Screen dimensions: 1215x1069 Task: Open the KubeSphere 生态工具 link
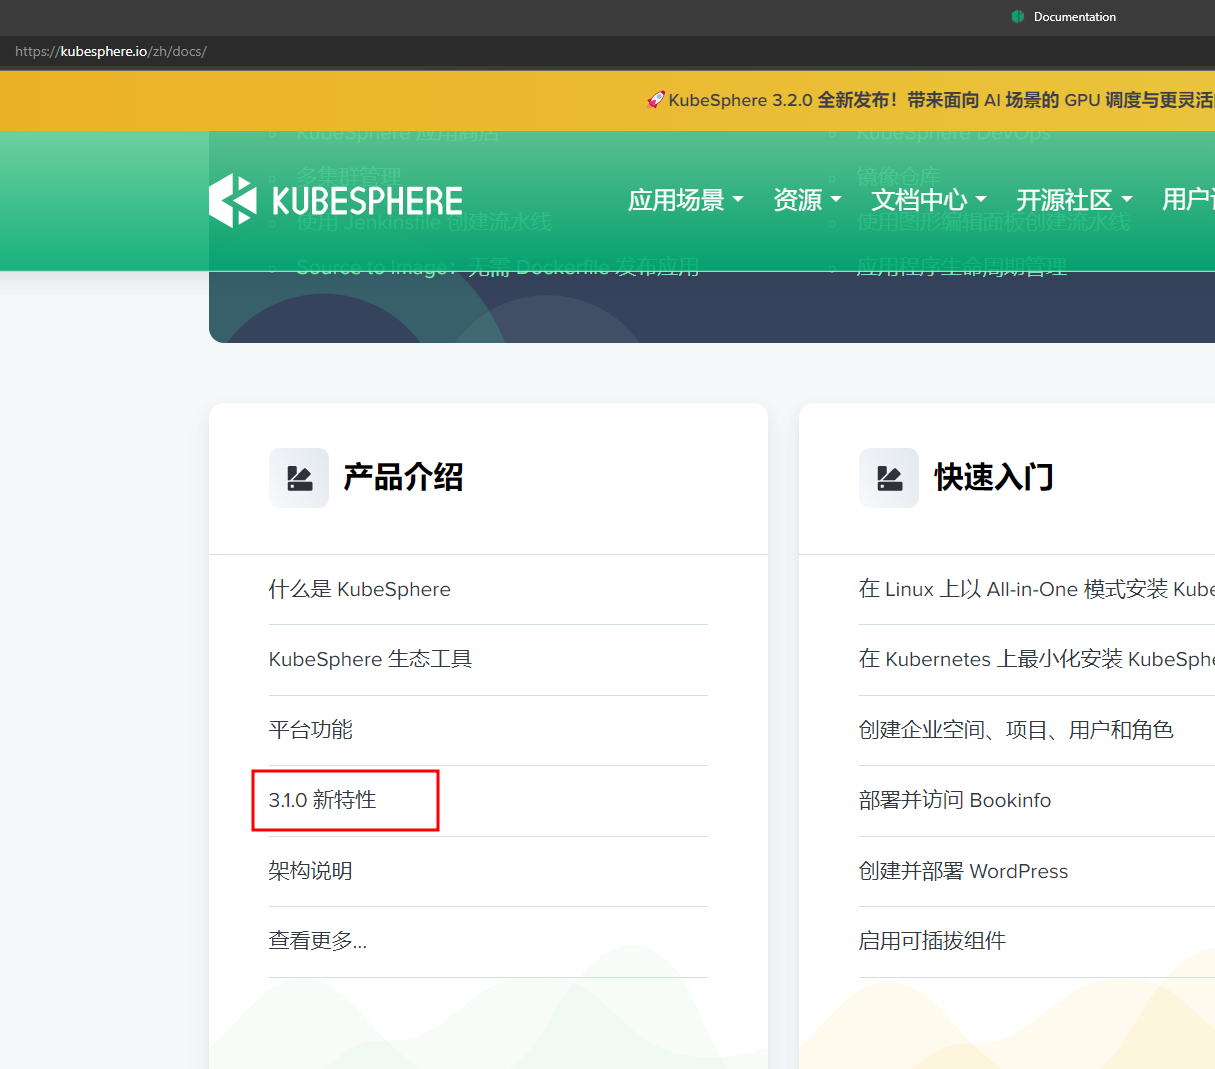pyautogui.click(x=370, y=659)
